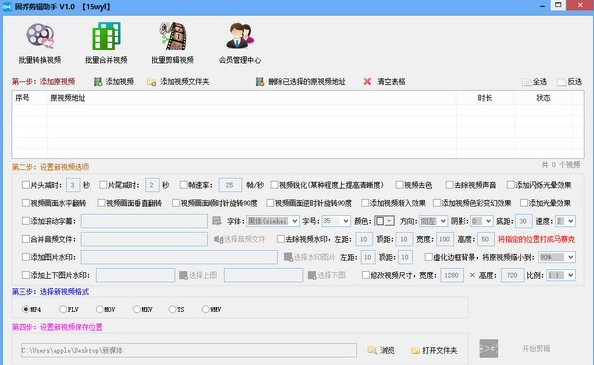Open the 方向 direction dropdown
594x365 pixels.
coord(434,221)
